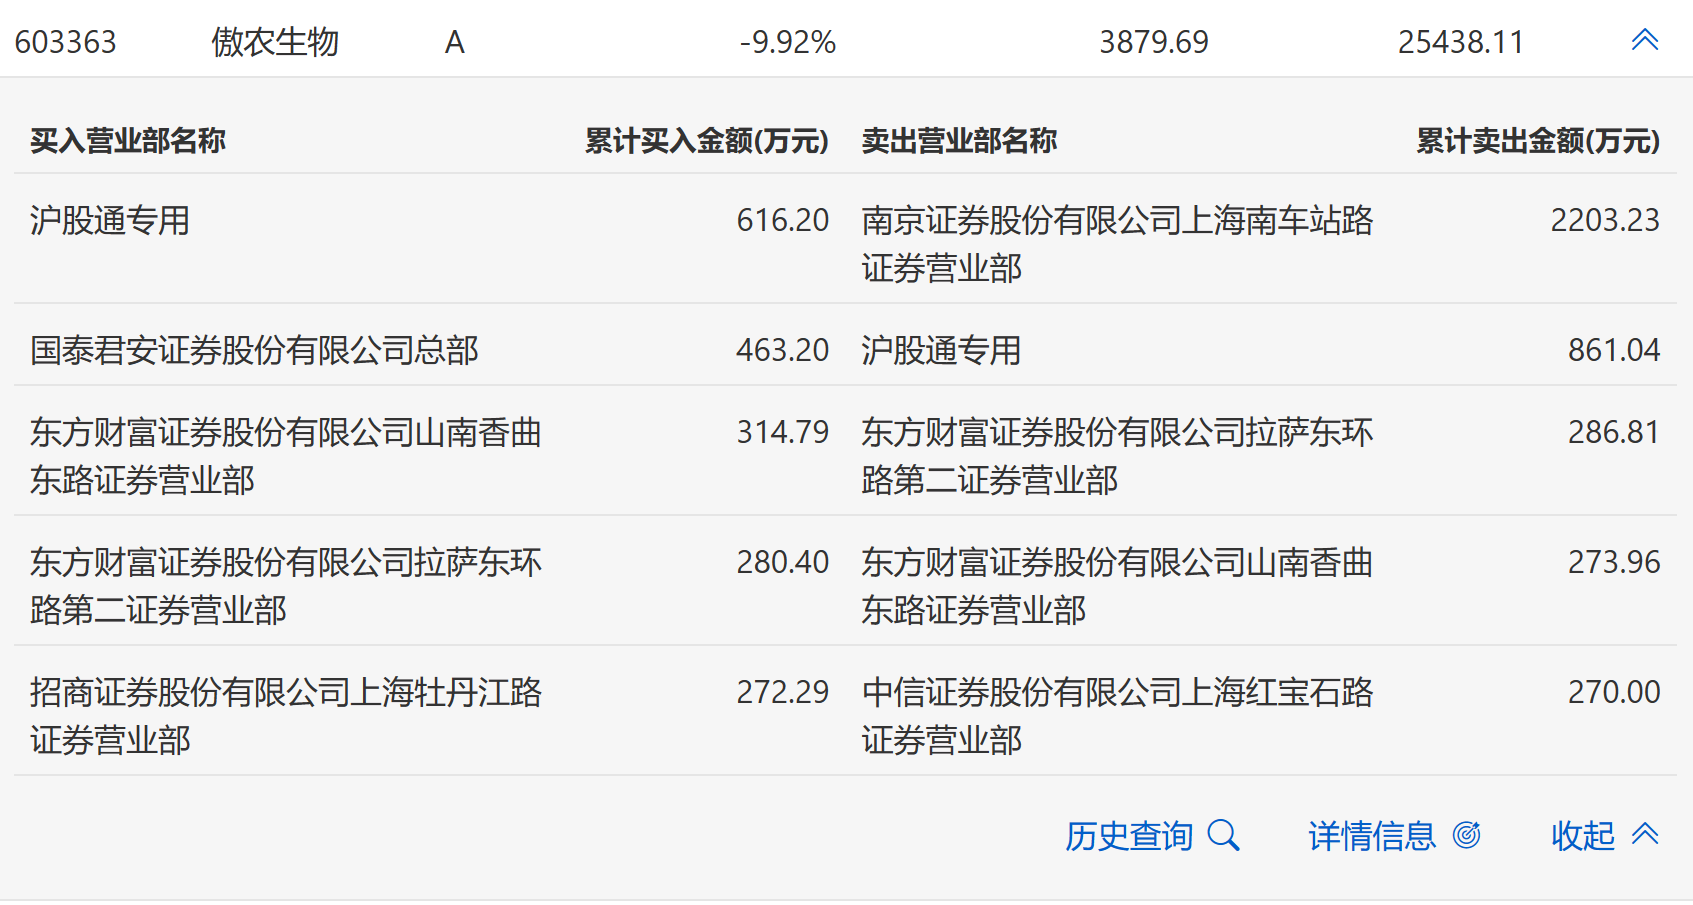
Task: Click sell amount 286.81
Action: 1614,432
